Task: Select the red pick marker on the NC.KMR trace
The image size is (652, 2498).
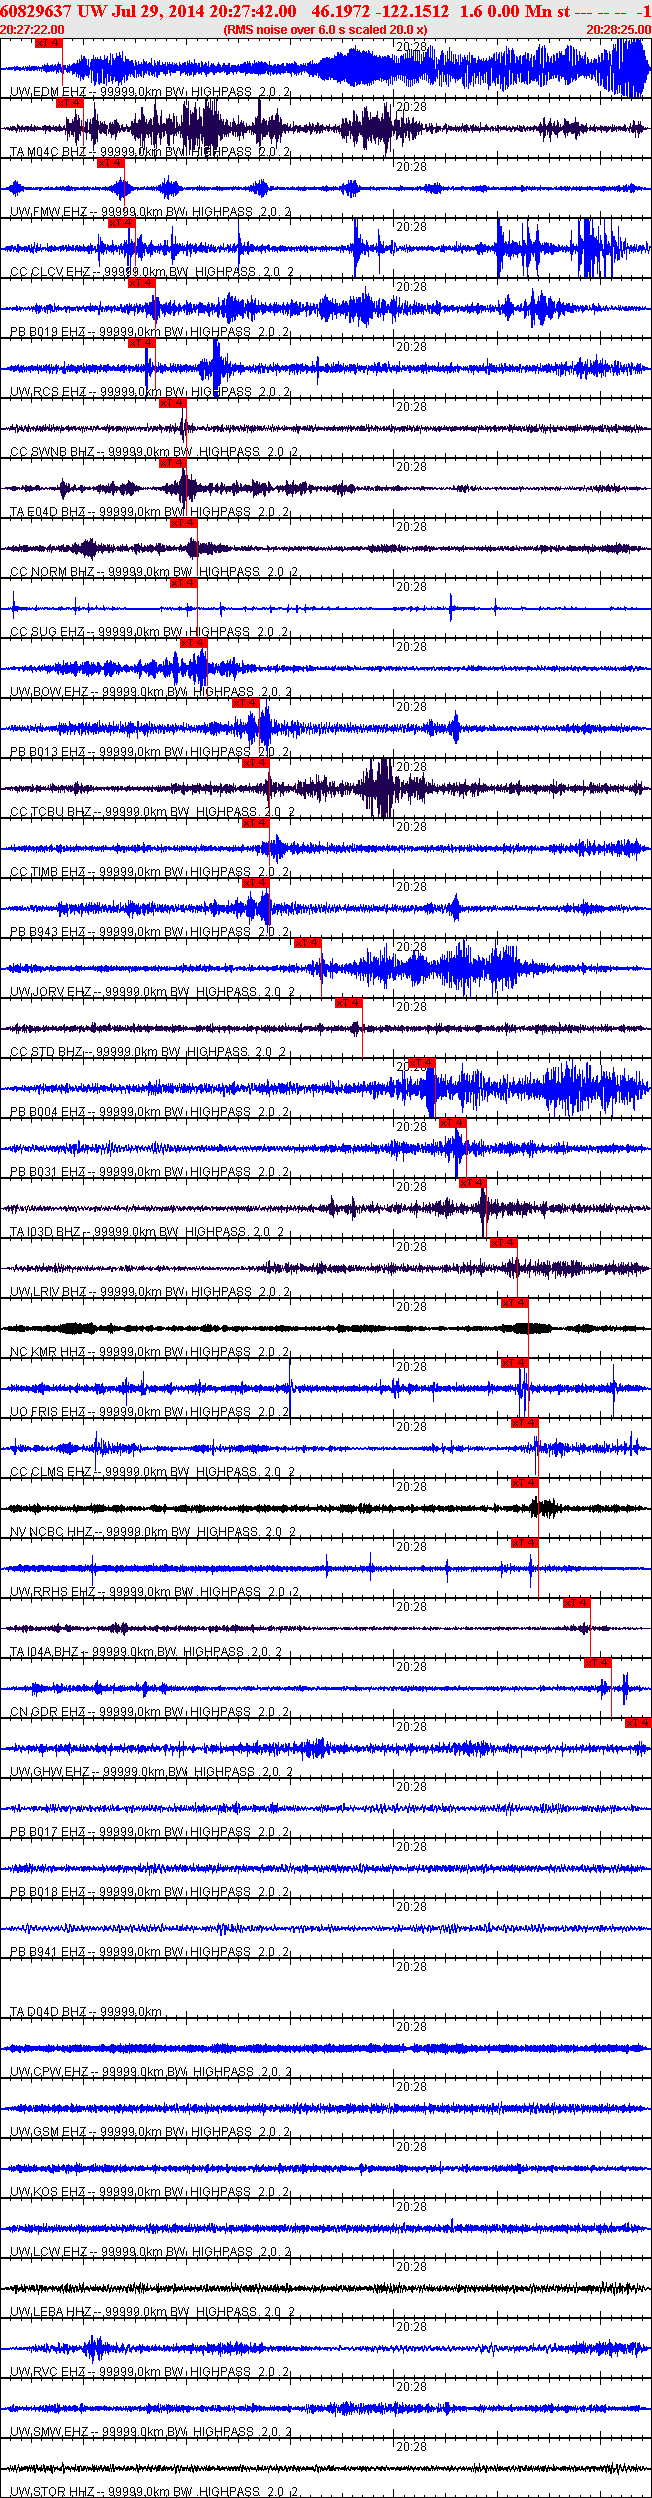Action: 515,1303
